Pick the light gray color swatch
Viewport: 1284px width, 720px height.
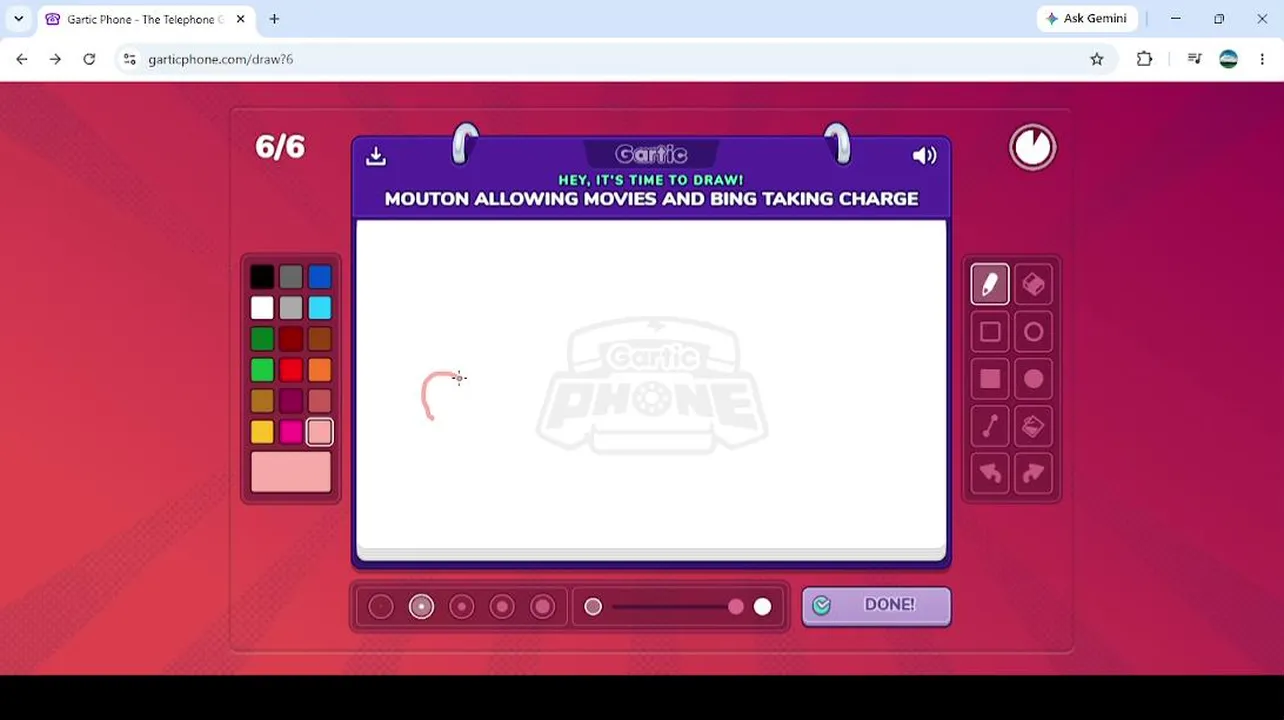pyautogui.click(x=291, y=308)
